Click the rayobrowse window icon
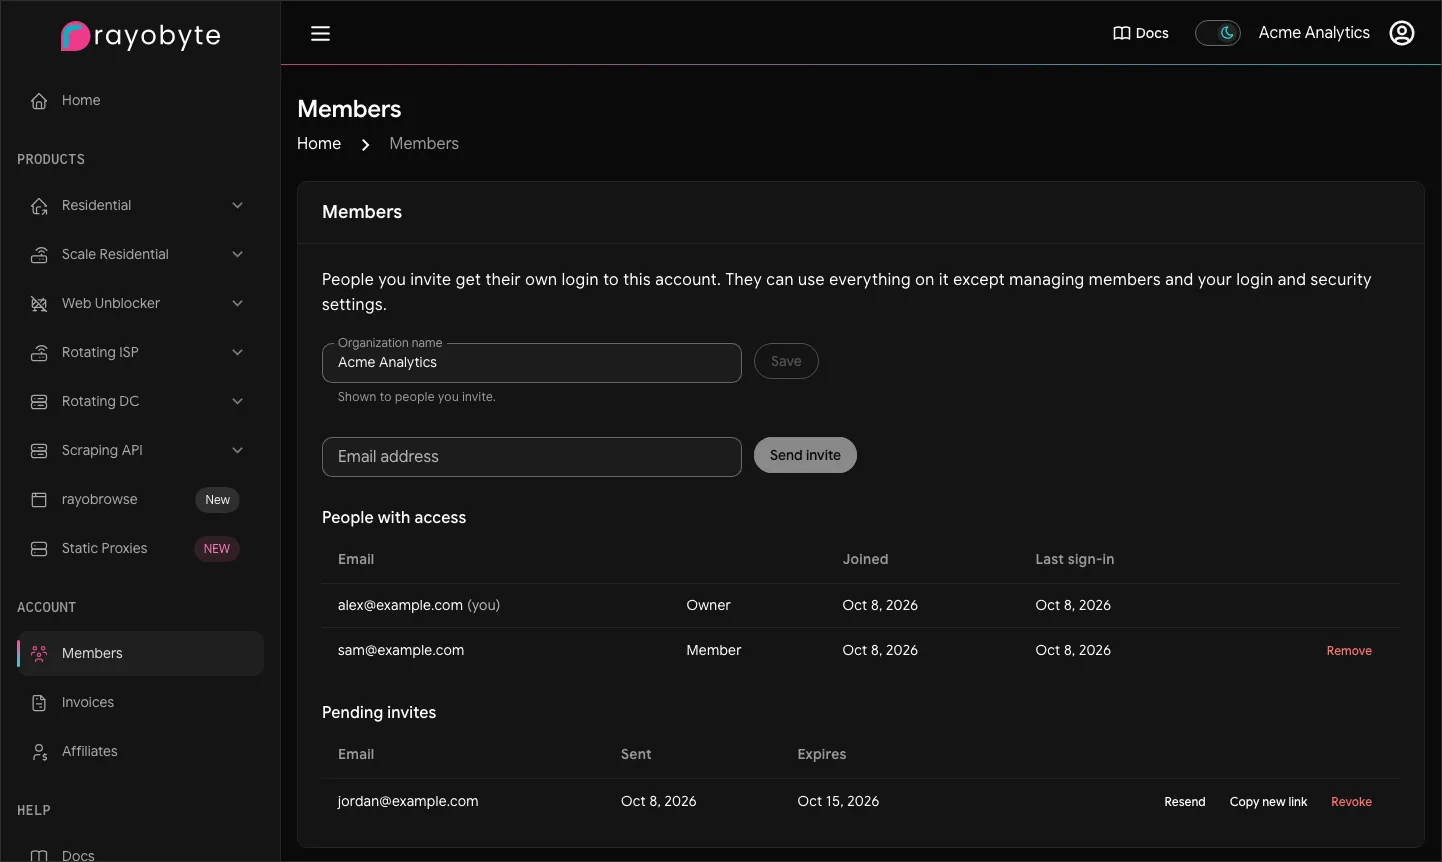 pos(39,499)
